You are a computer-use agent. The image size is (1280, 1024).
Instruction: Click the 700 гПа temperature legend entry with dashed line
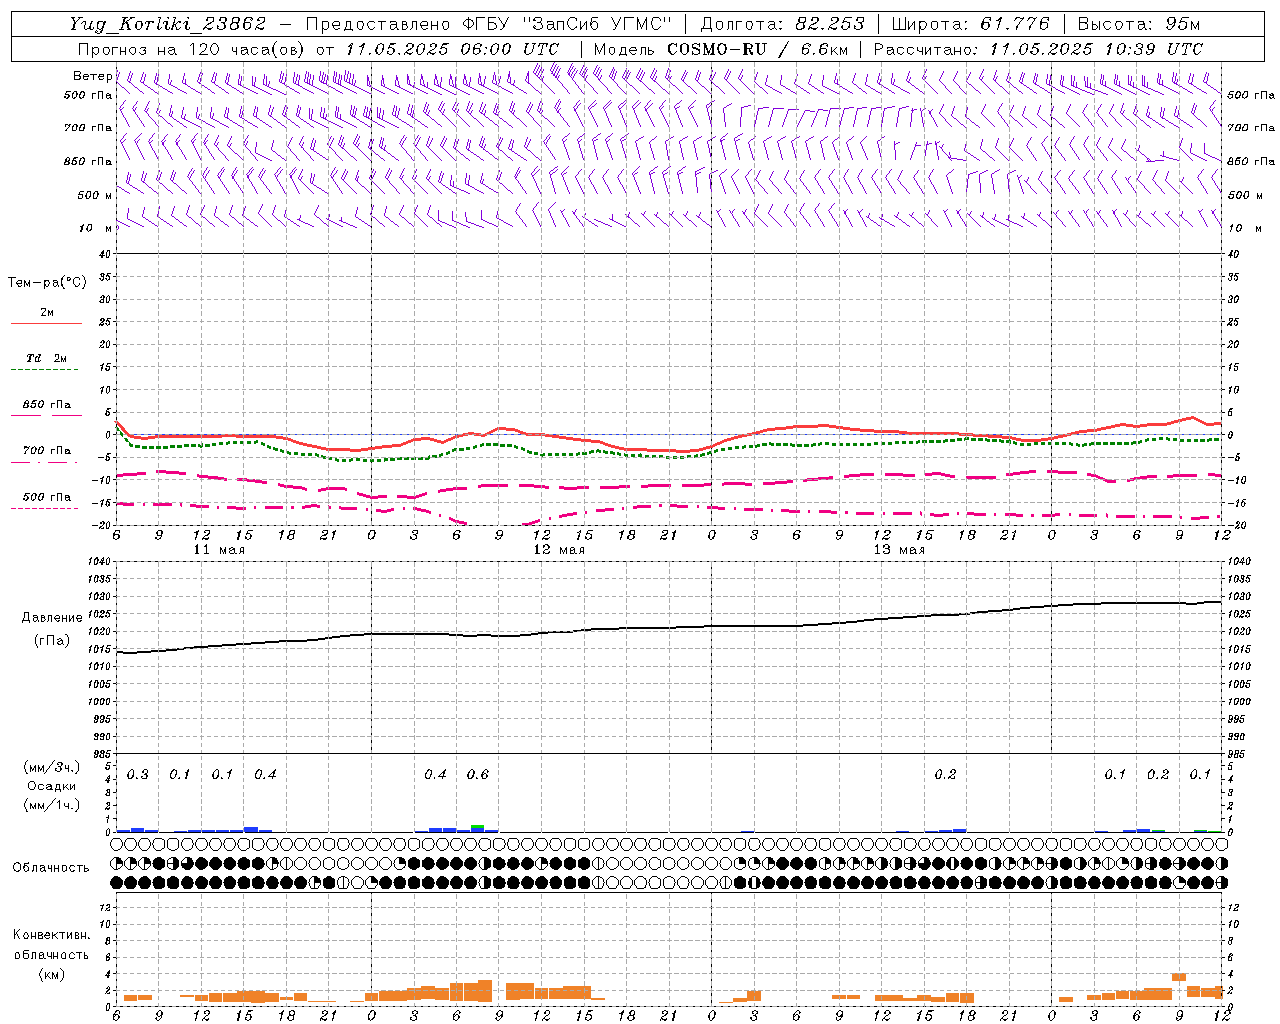coord(46,455)
